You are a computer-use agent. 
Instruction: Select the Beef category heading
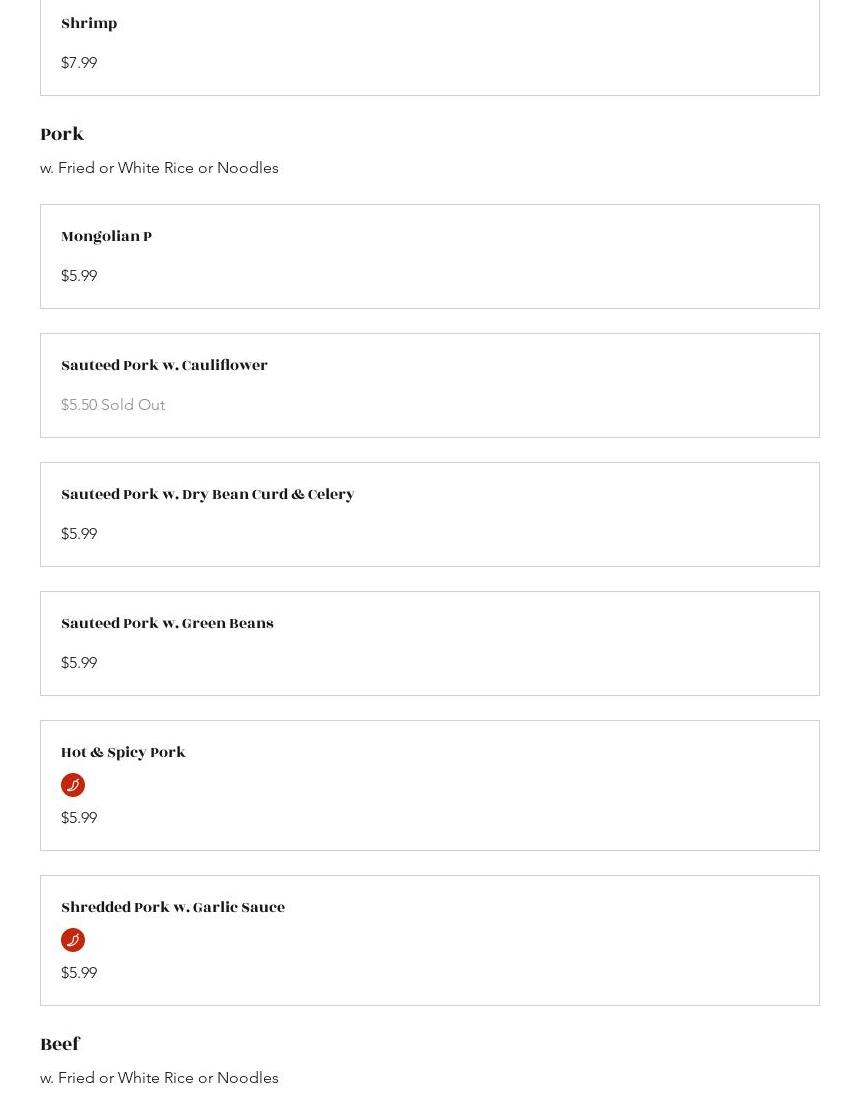point(60,1044)
